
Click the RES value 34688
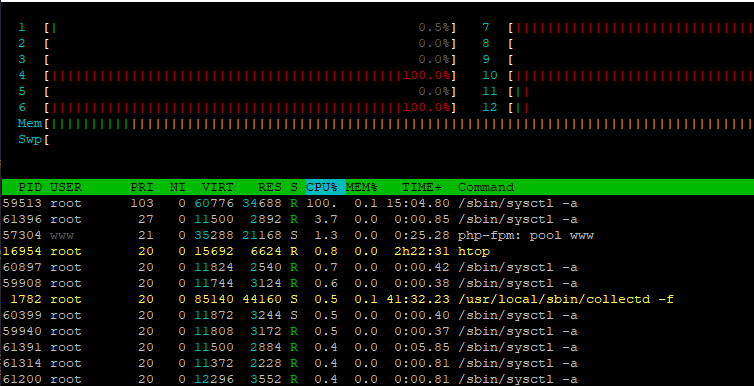(x=262, y=203)
